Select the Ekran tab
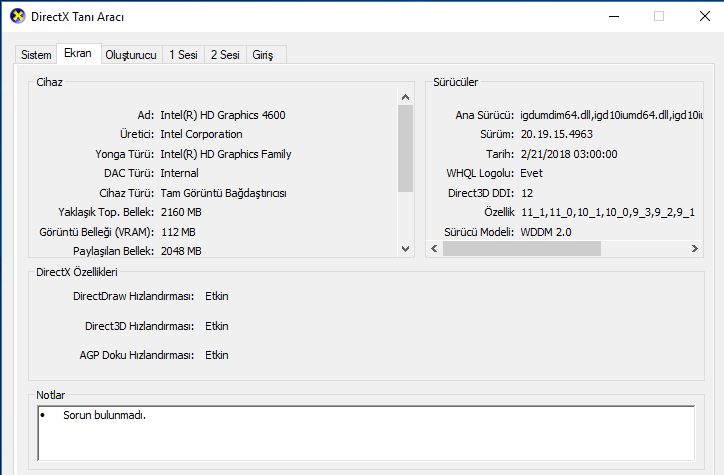This screenshot has height=475, width=724. pos(78,53)
